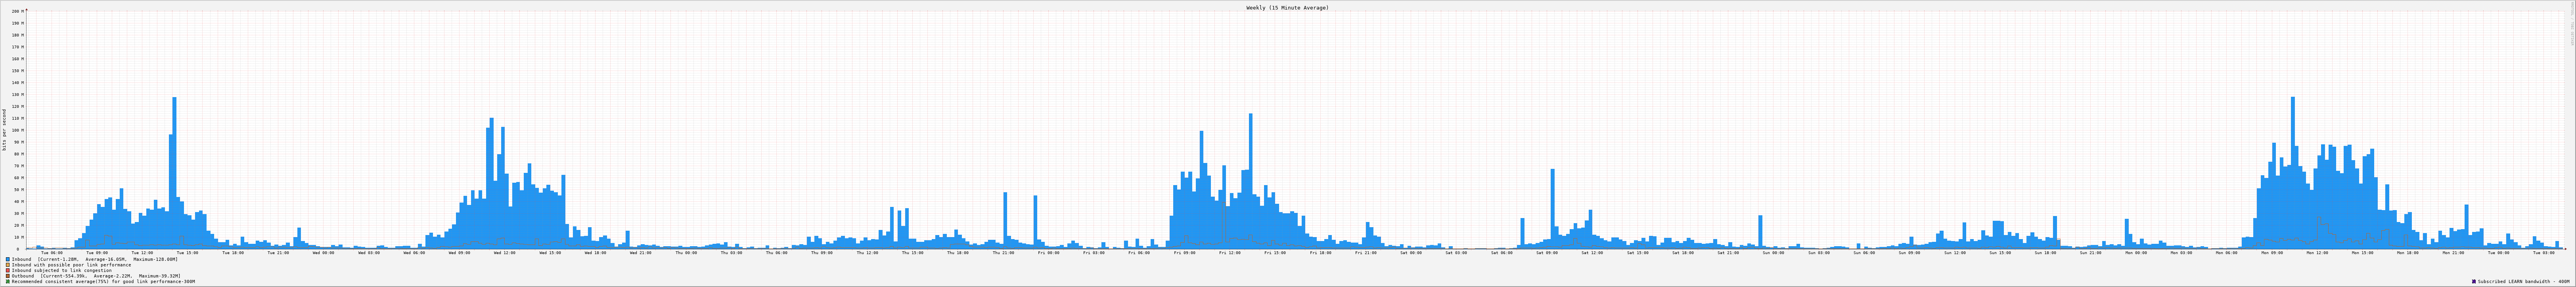Click the blue Inbound legend swatch
The height and width of the screenshot is (287, 2576).
pos(8,259)
